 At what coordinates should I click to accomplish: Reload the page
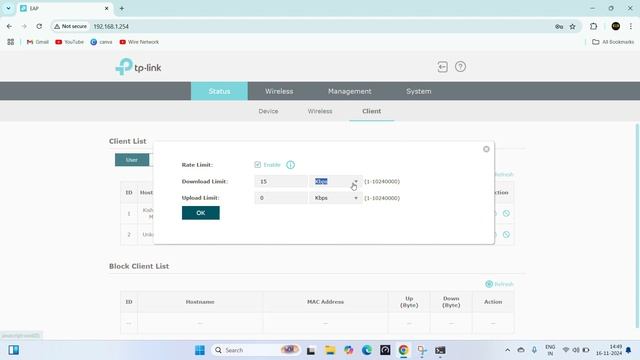coord(39,26)
